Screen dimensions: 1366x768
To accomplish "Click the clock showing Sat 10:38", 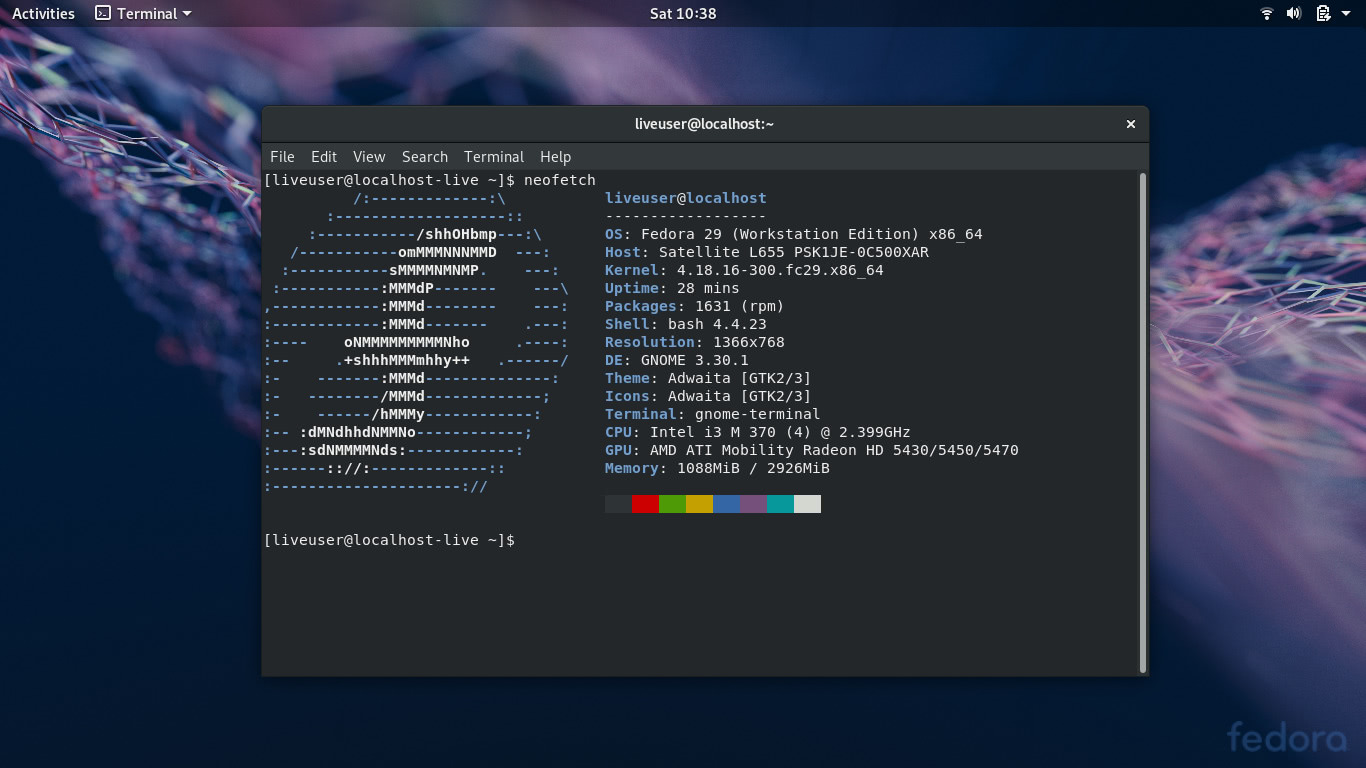I will coord(683,13).
